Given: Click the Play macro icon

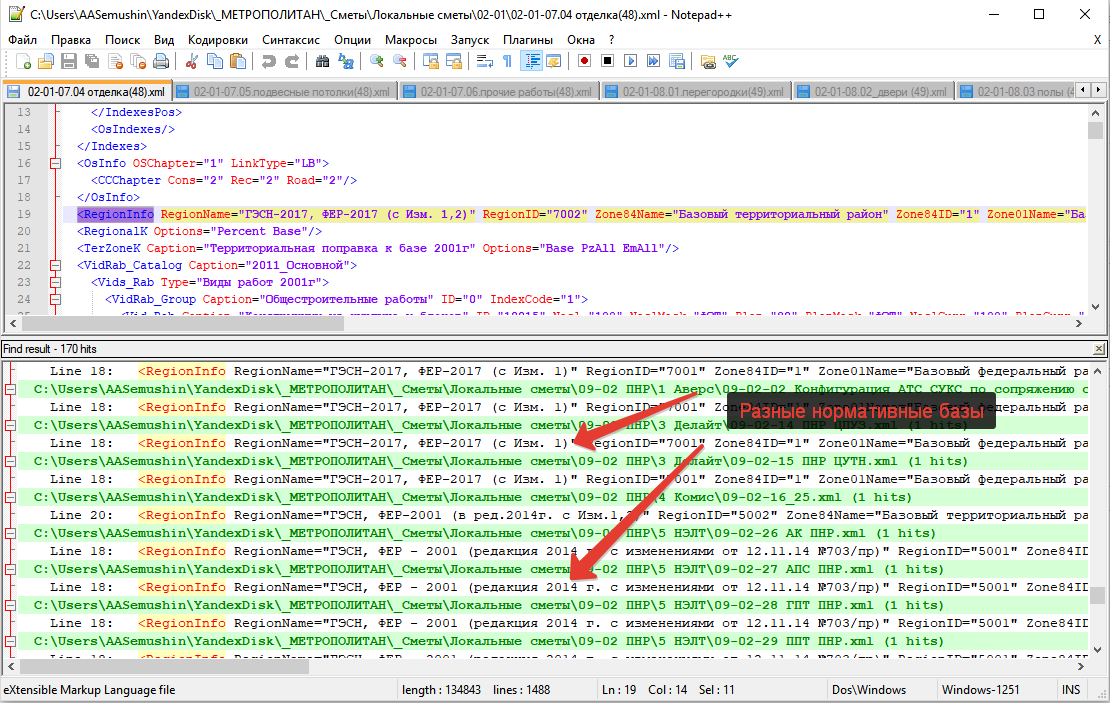Looking at the screenshot, I should pos(630,62).
